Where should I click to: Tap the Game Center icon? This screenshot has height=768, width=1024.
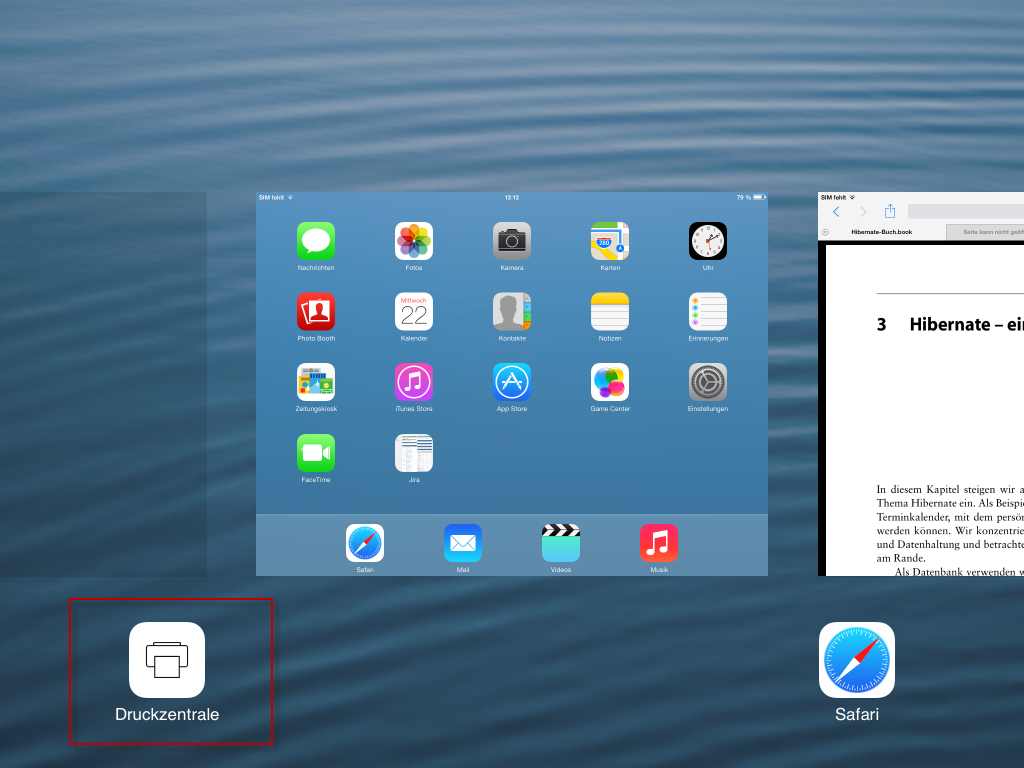point(610,382)
